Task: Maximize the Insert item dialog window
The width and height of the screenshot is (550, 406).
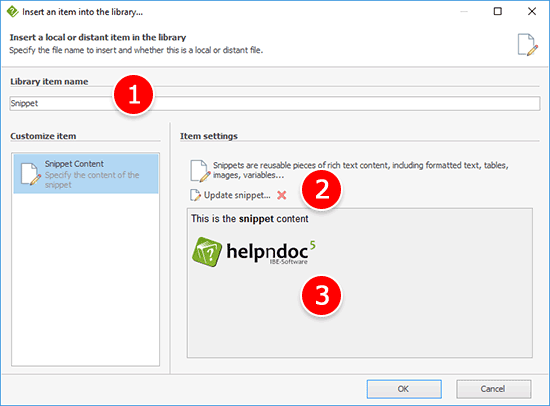Action: tap(497, 11)
